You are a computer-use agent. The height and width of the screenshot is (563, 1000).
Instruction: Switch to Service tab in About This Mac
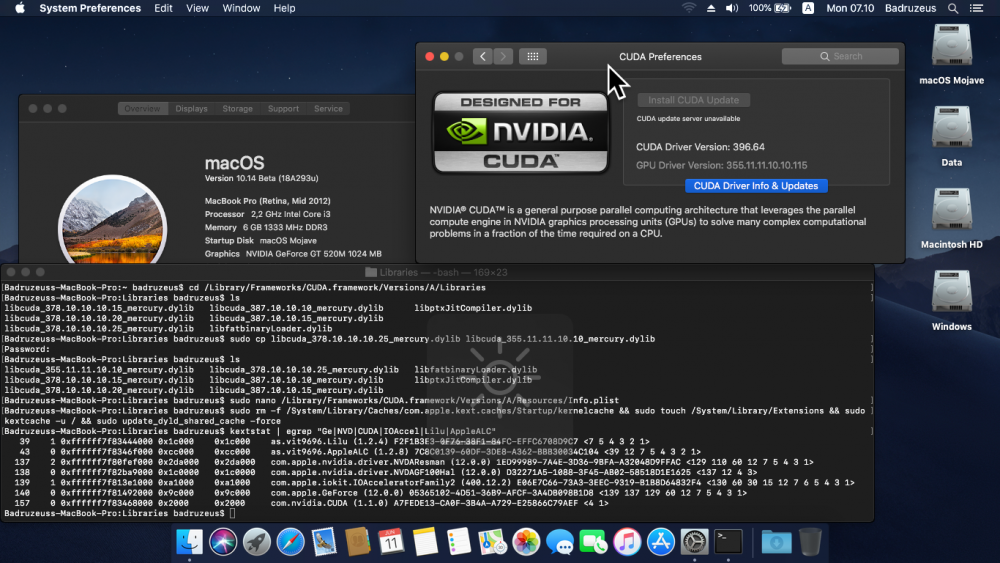click(x=328, y=108)
